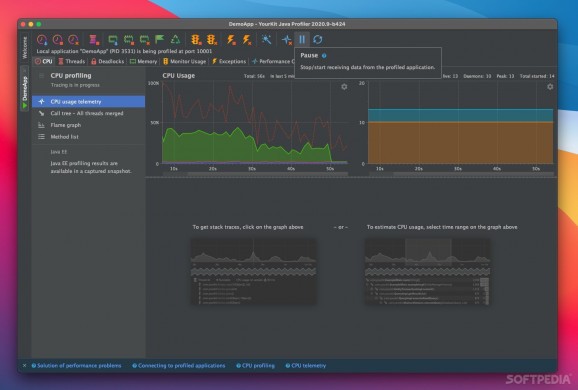
Task: Click the Java EE section label
Action: [59, 152]
